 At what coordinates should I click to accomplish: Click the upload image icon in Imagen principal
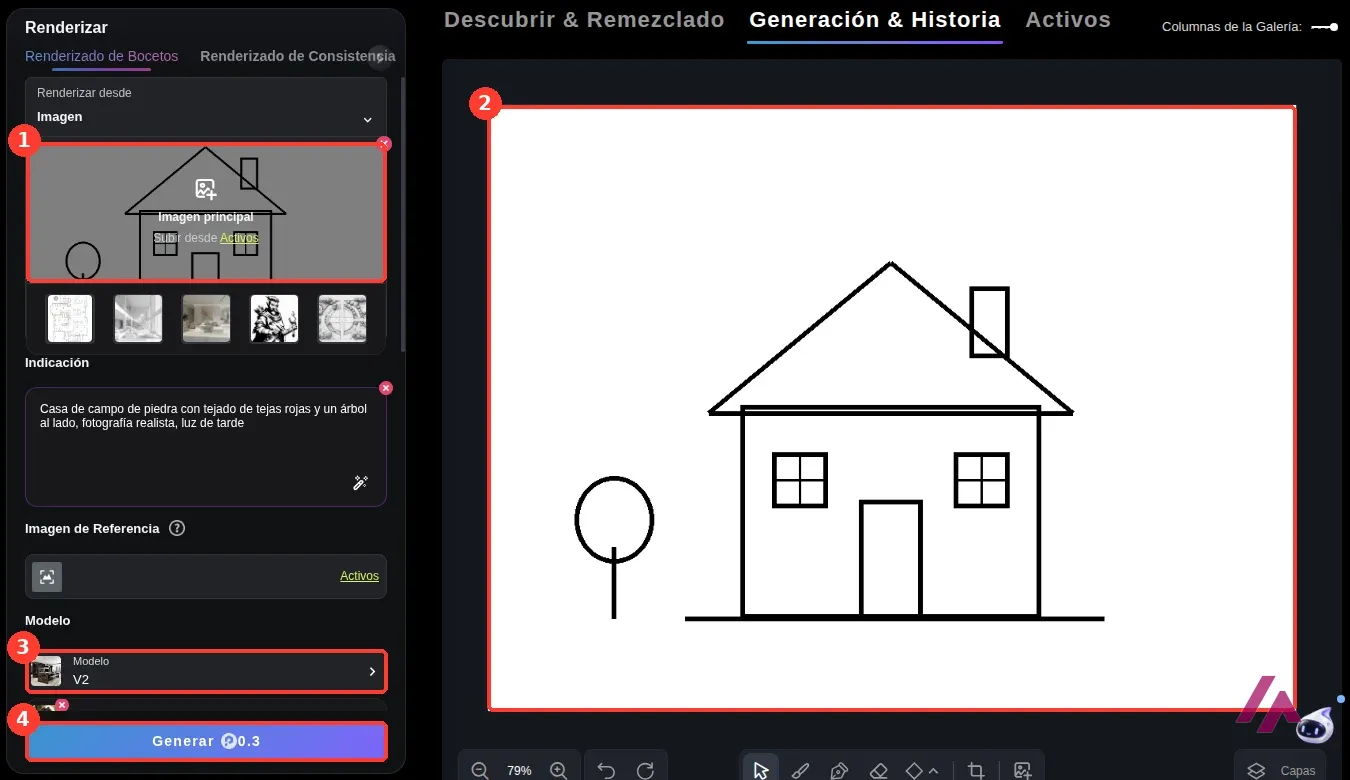[206, 189]
